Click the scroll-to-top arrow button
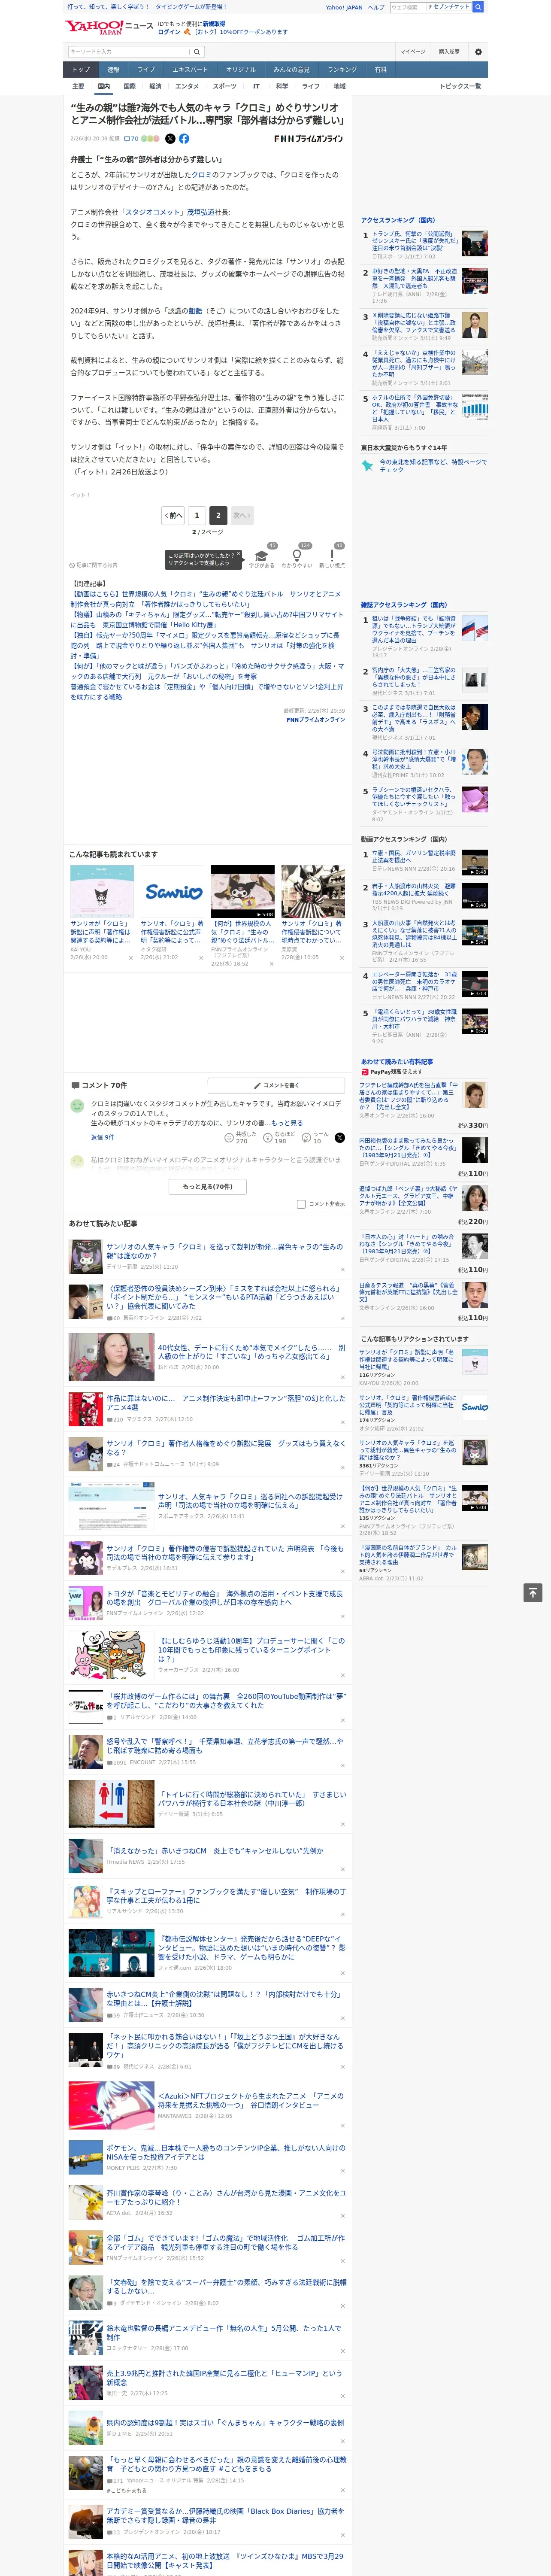This screenshot has width=551, height=2576. [533, 1592]
